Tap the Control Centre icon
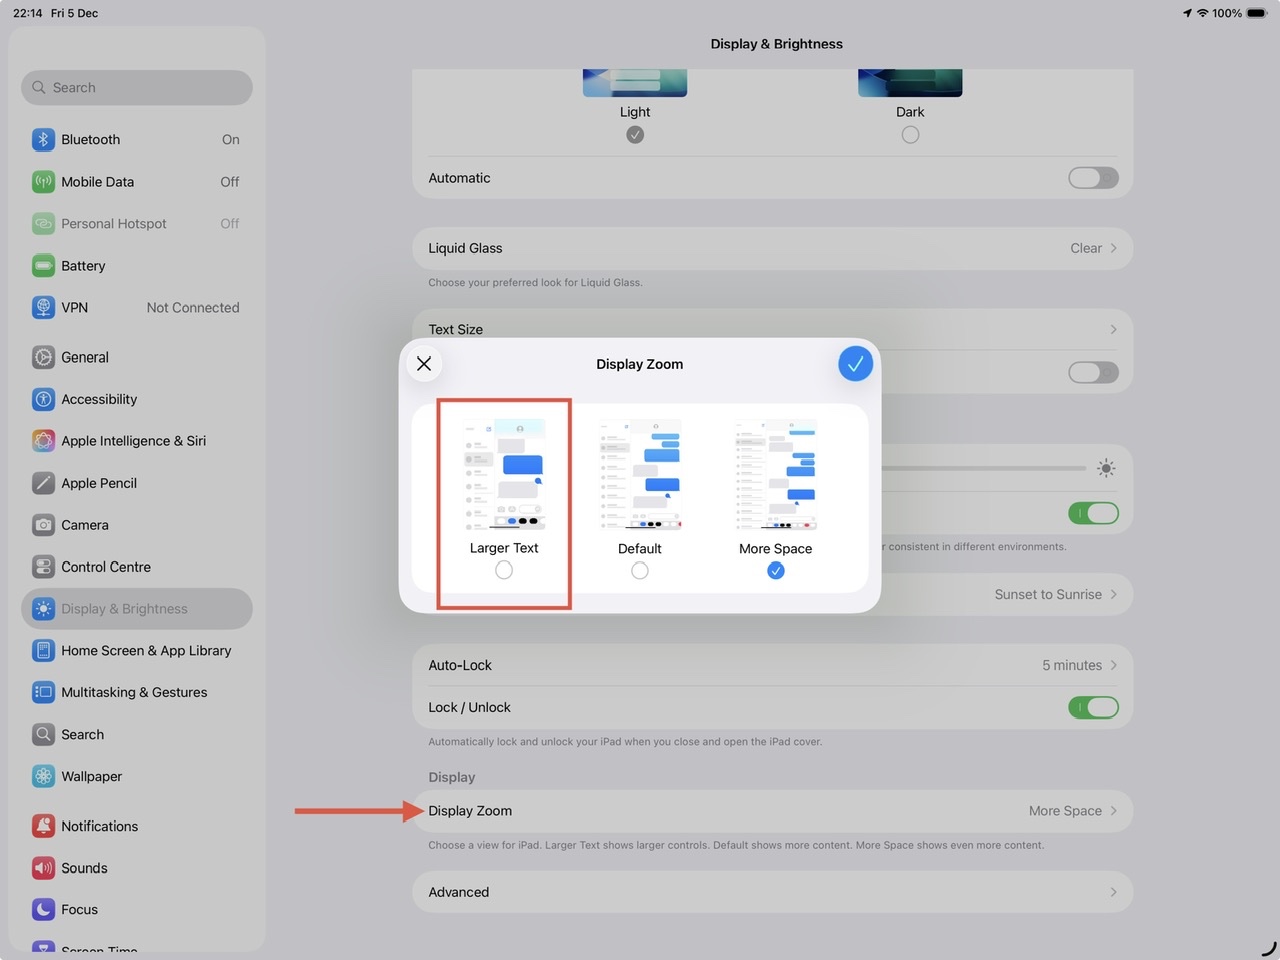This screenshot has height=960, width=1280. pos(43,567)
